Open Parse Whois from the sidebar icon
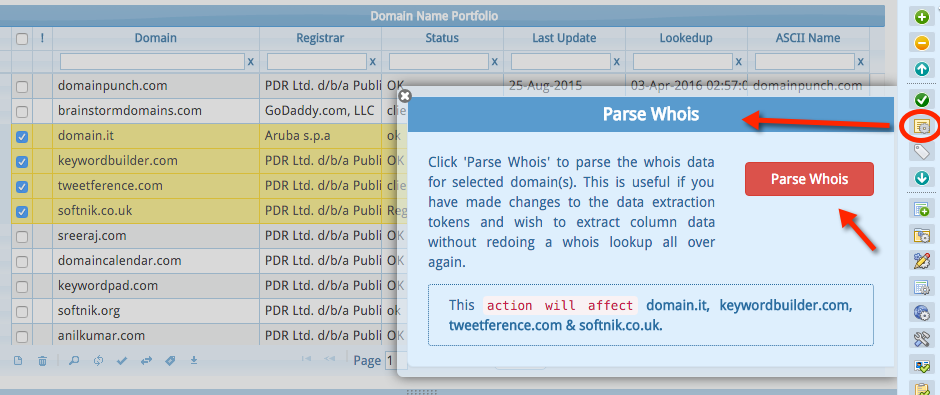Screen dimensions: 940x395 (x=921, y=126)
